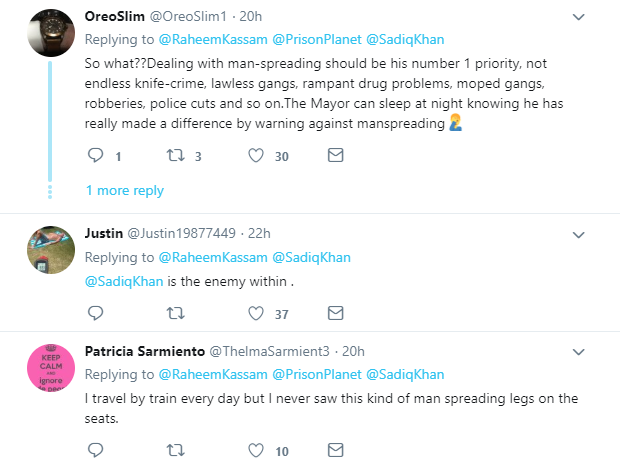Viewport: 620px width, 463px height.
Task: Retweet OreoSlim's manspreading tweet
Action: 176,155
